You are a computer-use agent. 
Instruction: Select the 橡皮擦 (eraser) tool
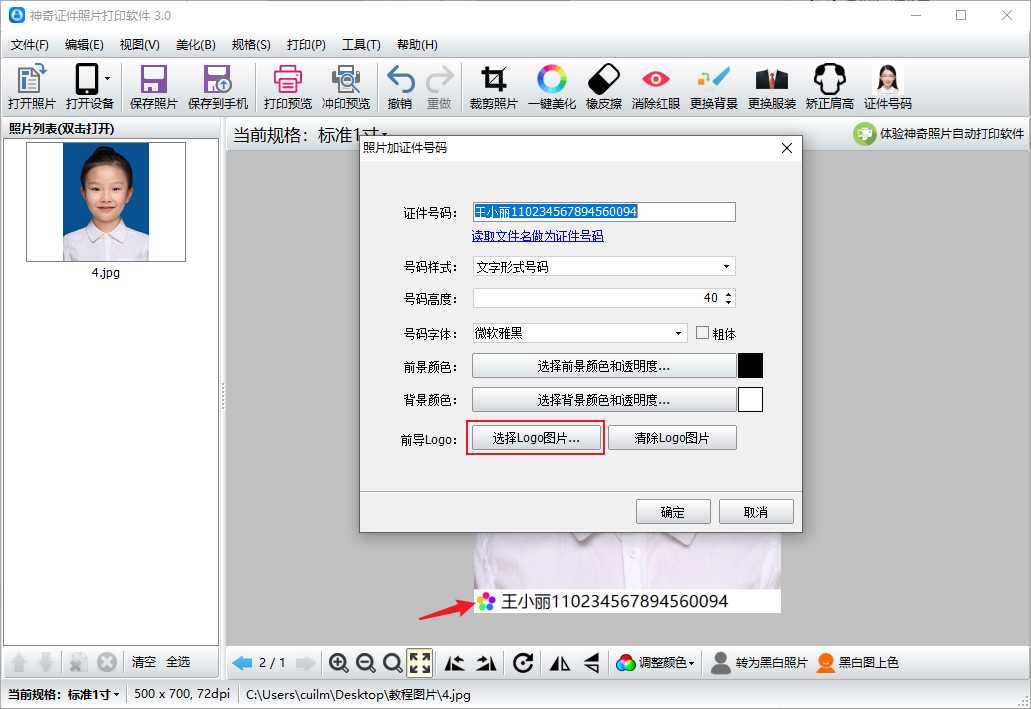[604, 86]
